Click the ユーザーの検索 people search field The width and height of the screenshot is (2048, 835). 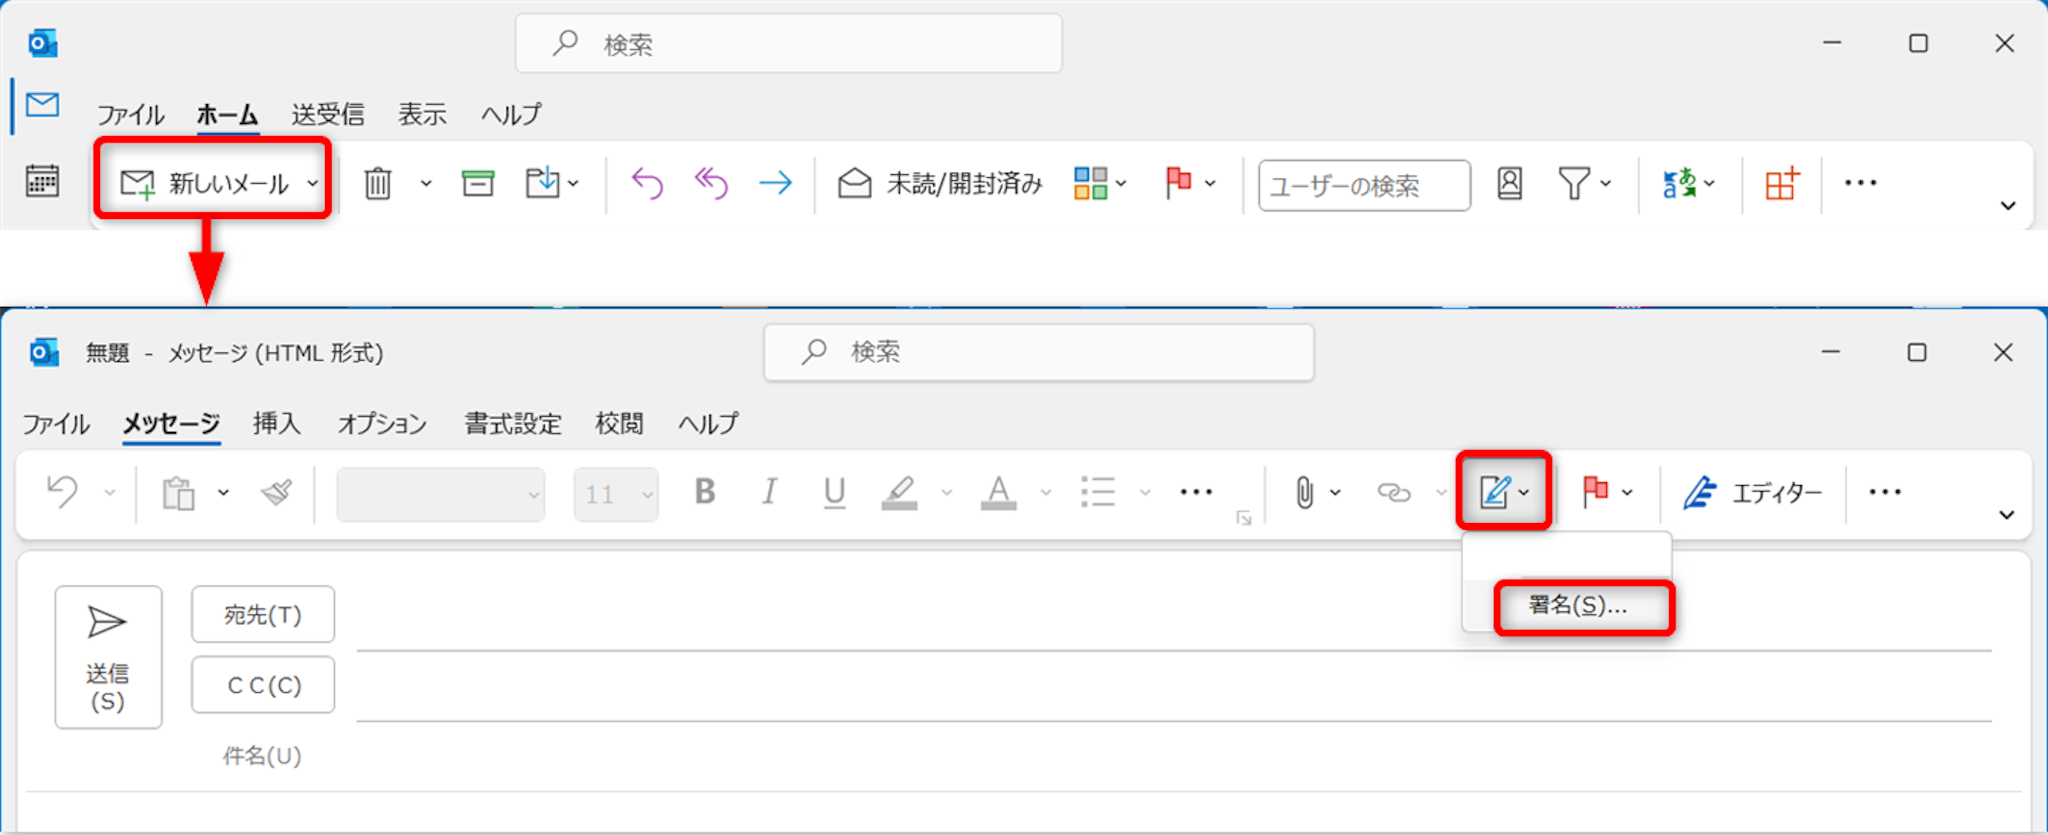click(1363, 186)
